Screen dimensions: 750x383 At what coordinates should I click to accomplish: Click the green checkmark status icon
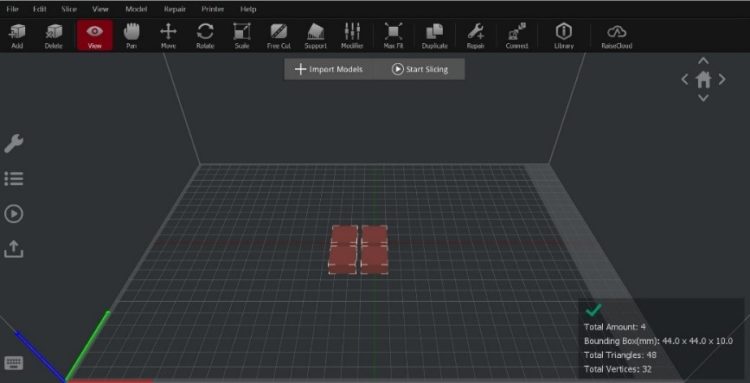pyautogui.click(x=593, y=310)
